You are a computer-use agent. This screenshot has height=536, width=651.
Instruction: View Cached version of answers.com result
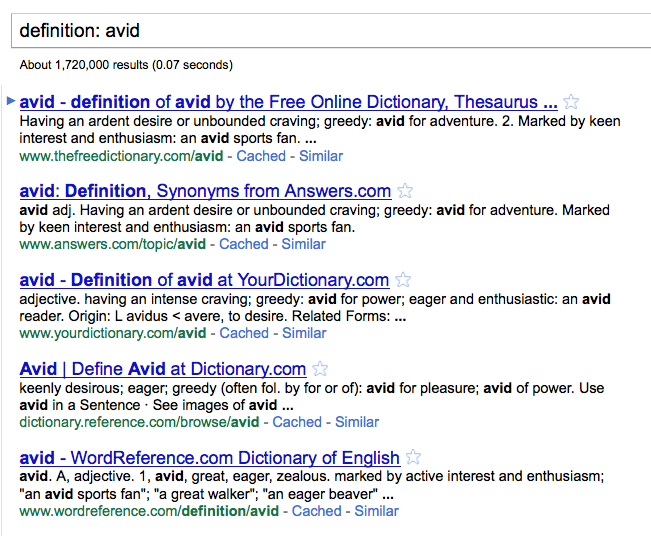click(x=244, y=244)
